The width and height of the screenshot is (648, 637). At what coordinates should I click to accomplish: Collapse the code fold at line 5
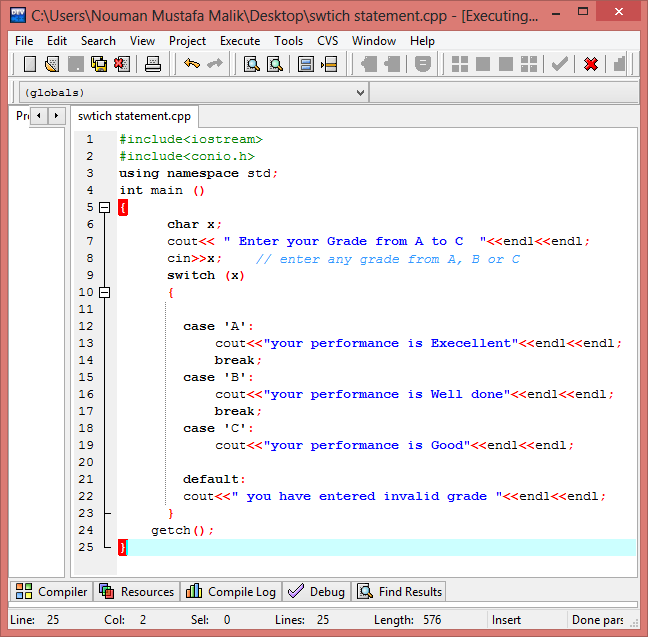[103, 207]
